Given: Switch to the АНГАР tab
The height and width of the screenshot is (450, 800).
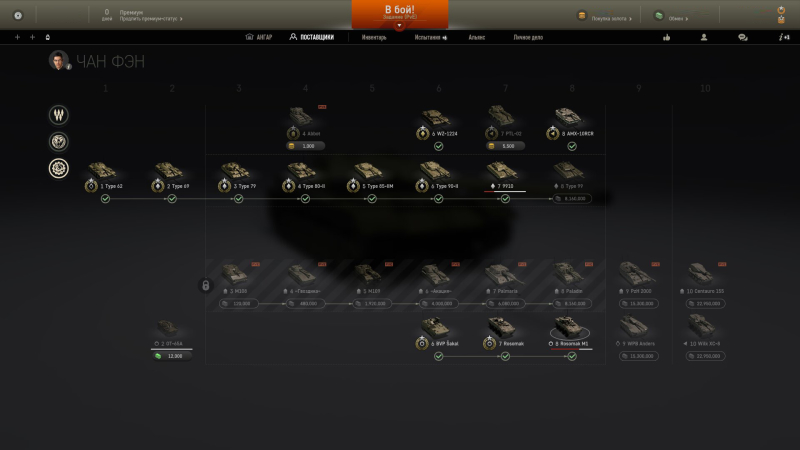Looking at the screenshot, I should pos(259,37).
